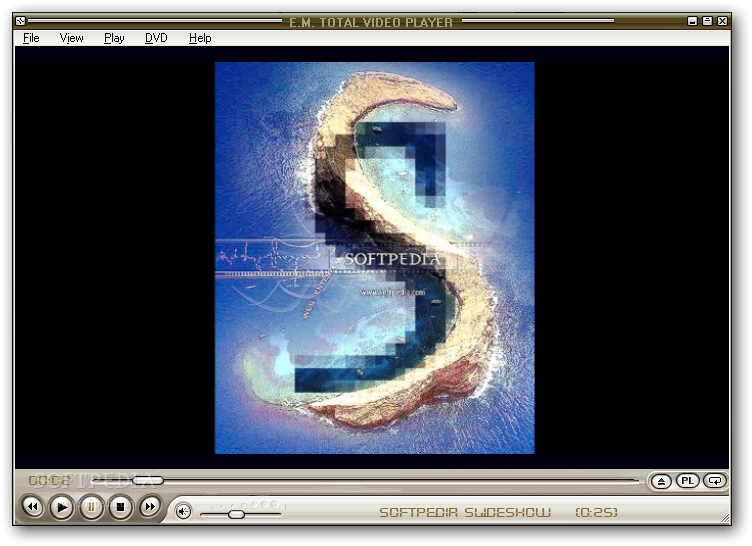
Task: Click the fast forward button
Action: 150,507
